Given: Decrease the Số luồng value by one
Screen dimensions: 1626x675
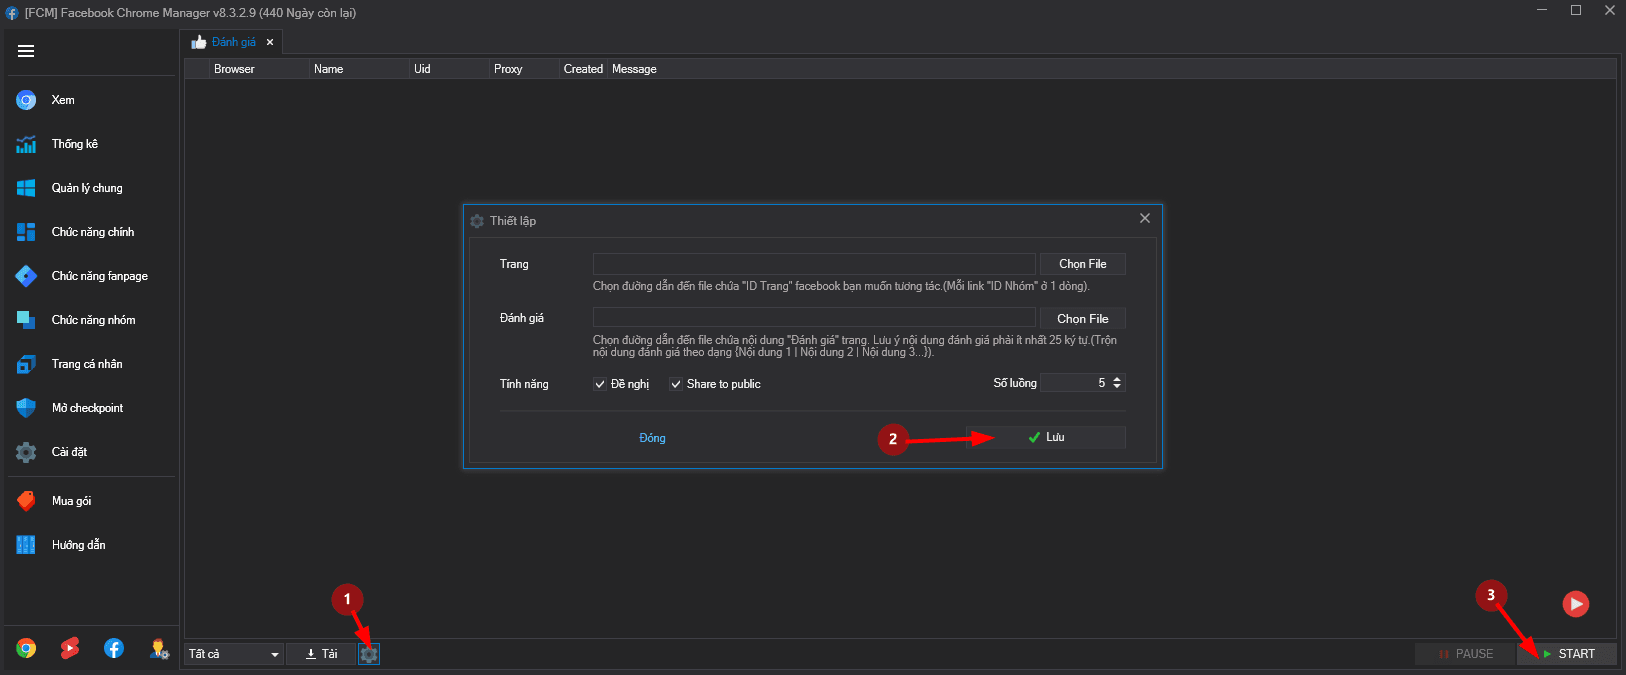Looking at the screenshot, I should pos(1118,387).
